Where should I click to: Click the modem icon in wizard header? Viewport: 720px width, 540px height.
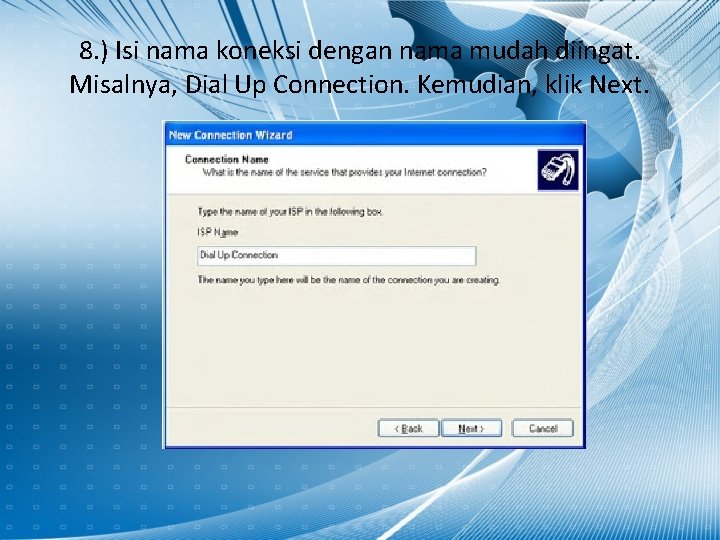click(x=558, y=169)
